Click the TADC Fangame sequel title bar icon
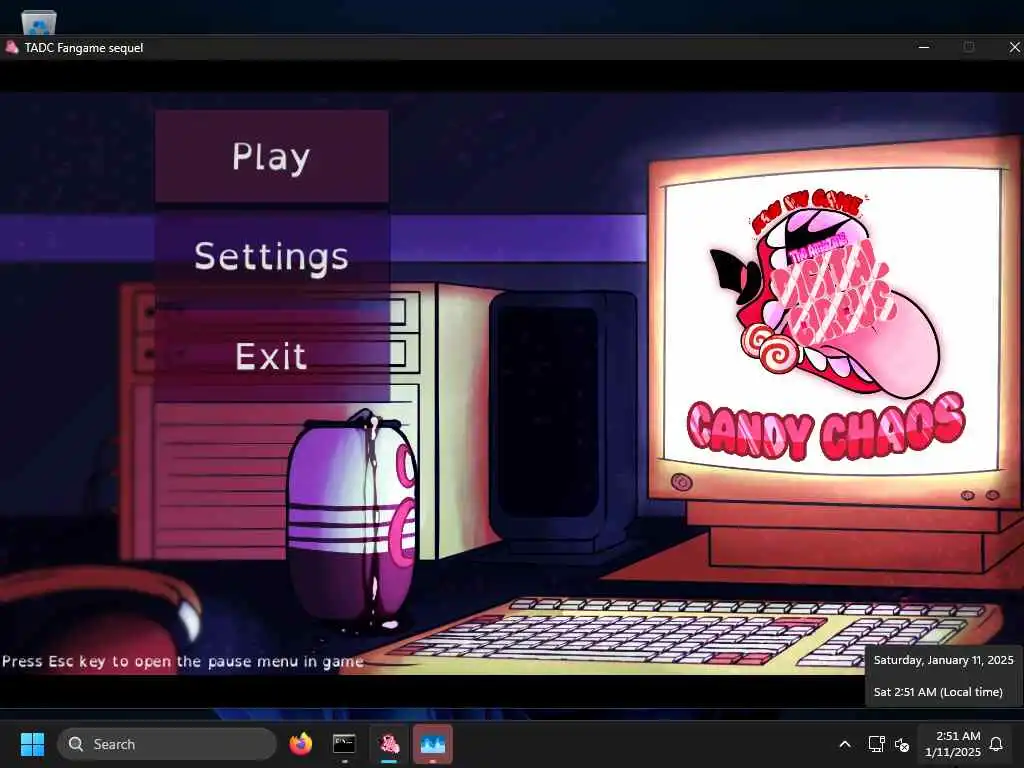 point(11,47)
